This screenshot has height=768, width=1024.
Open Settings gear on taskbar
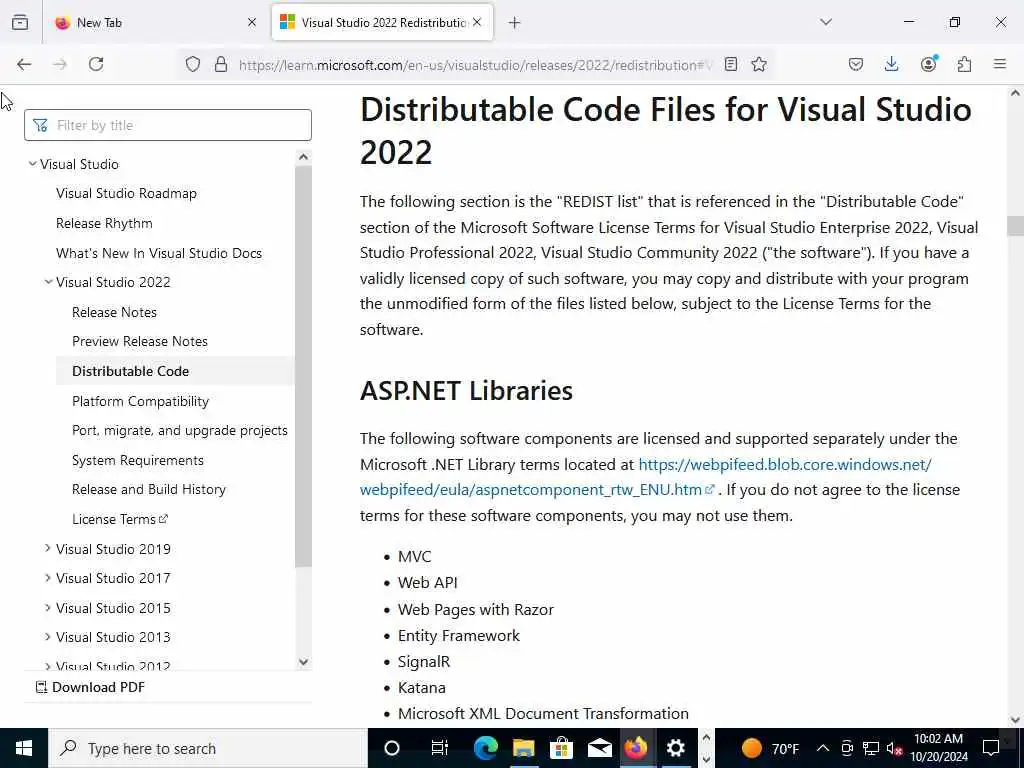(675, 748)
